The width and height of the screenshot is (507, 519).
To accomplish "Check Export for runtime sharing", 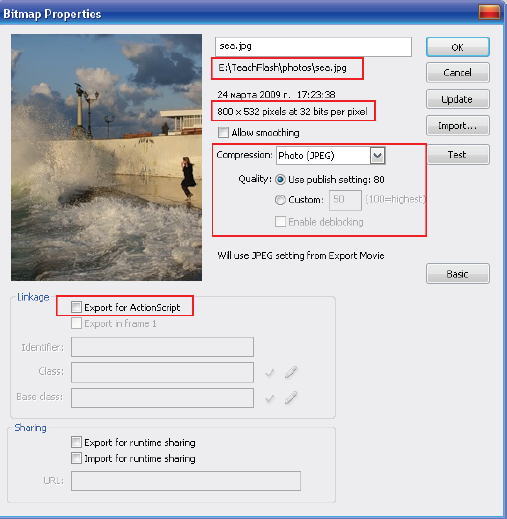I will tap(76, 442).
